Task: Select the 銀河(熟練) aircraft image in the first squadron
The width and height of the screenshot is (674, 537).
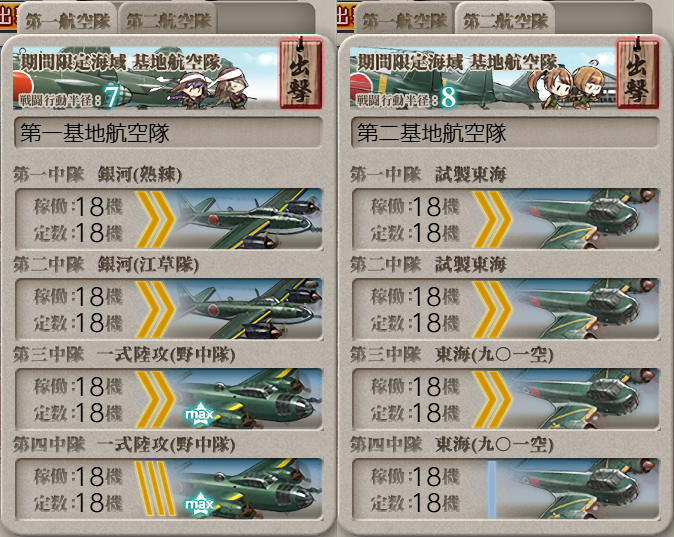Action: point(249,219)
